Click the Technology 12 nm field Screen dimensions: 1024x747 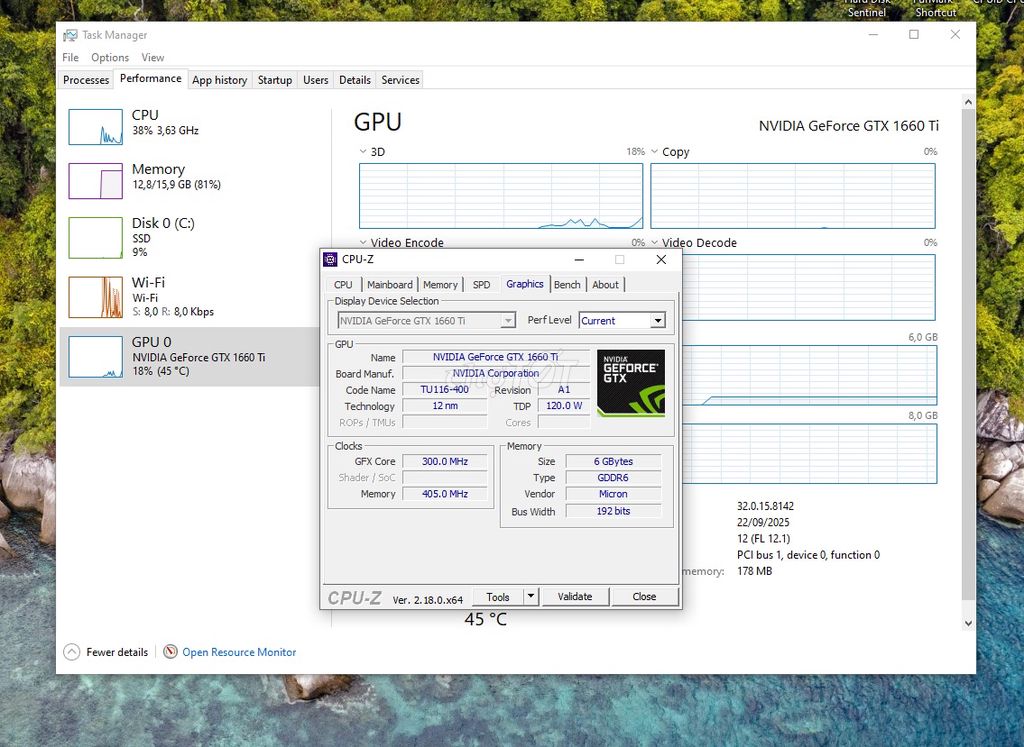point(445,405)
